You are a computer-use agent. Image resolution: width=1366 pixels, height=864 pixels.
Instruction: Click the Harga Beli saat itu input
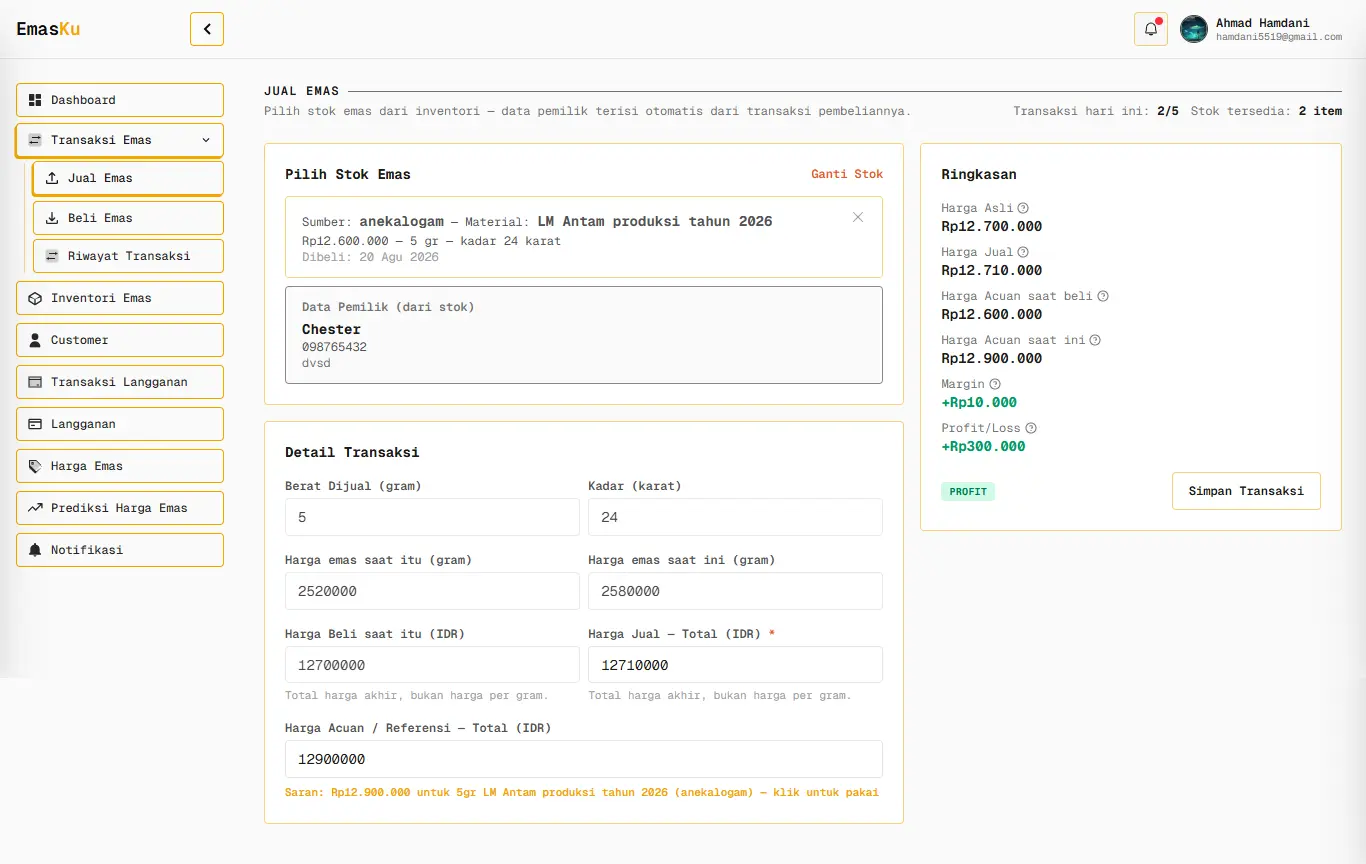432,665
